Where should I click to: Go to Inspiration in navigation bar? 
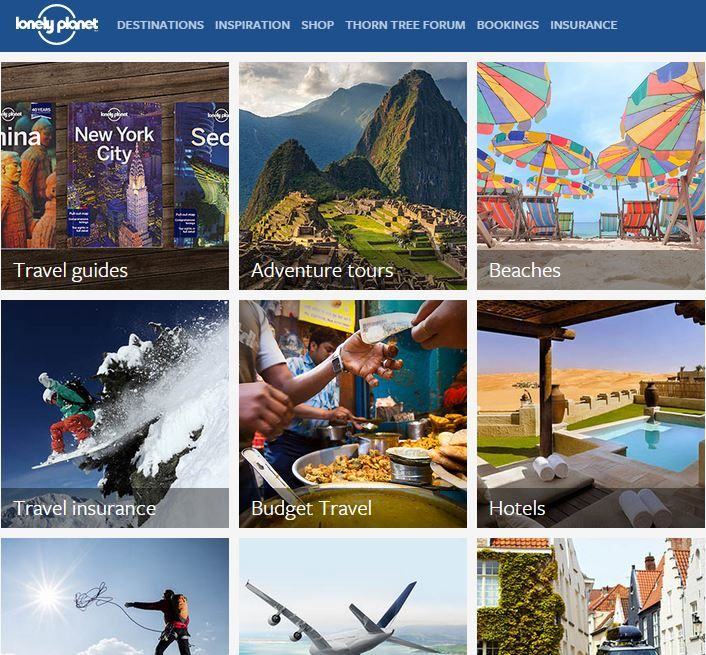click(253, 25)
